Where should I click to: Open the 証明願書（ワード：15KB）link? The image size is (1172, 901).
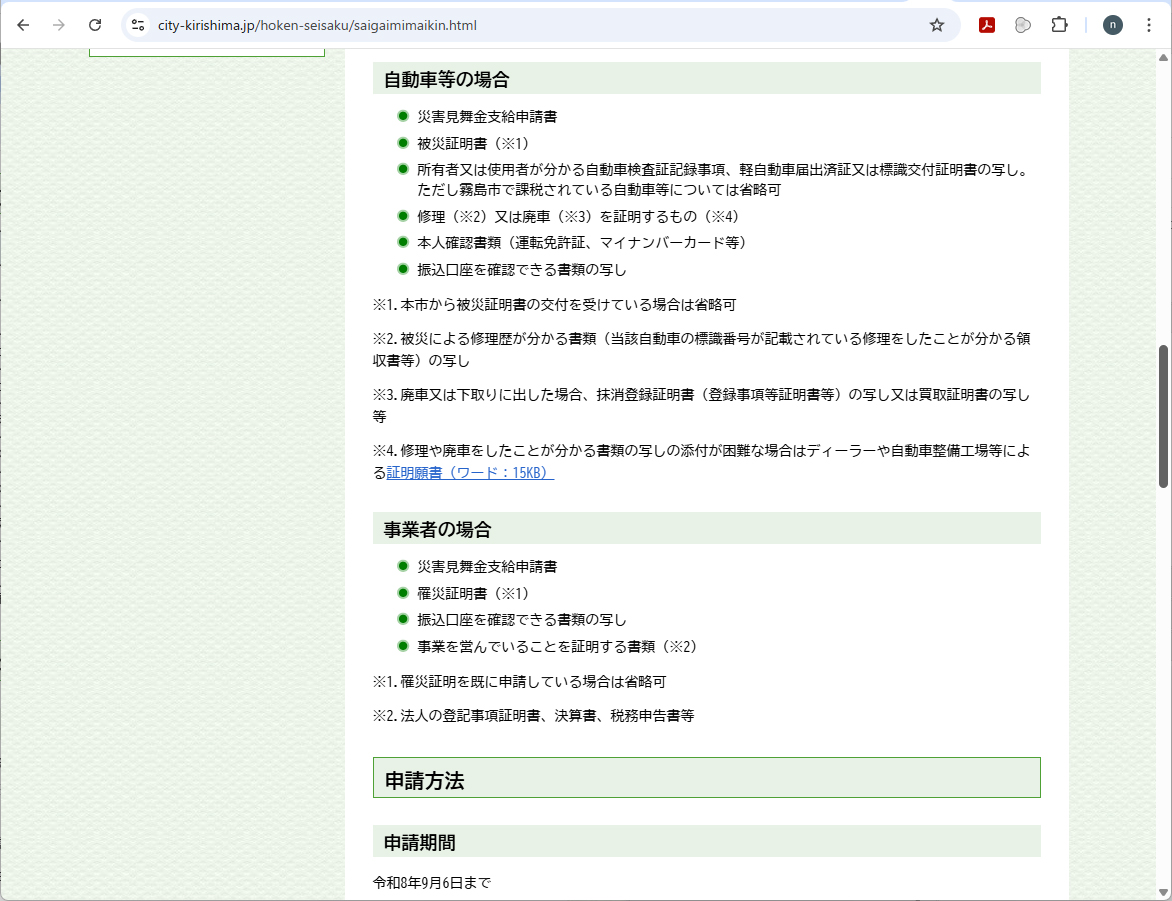pyautogui.click(x=470, y=473)
